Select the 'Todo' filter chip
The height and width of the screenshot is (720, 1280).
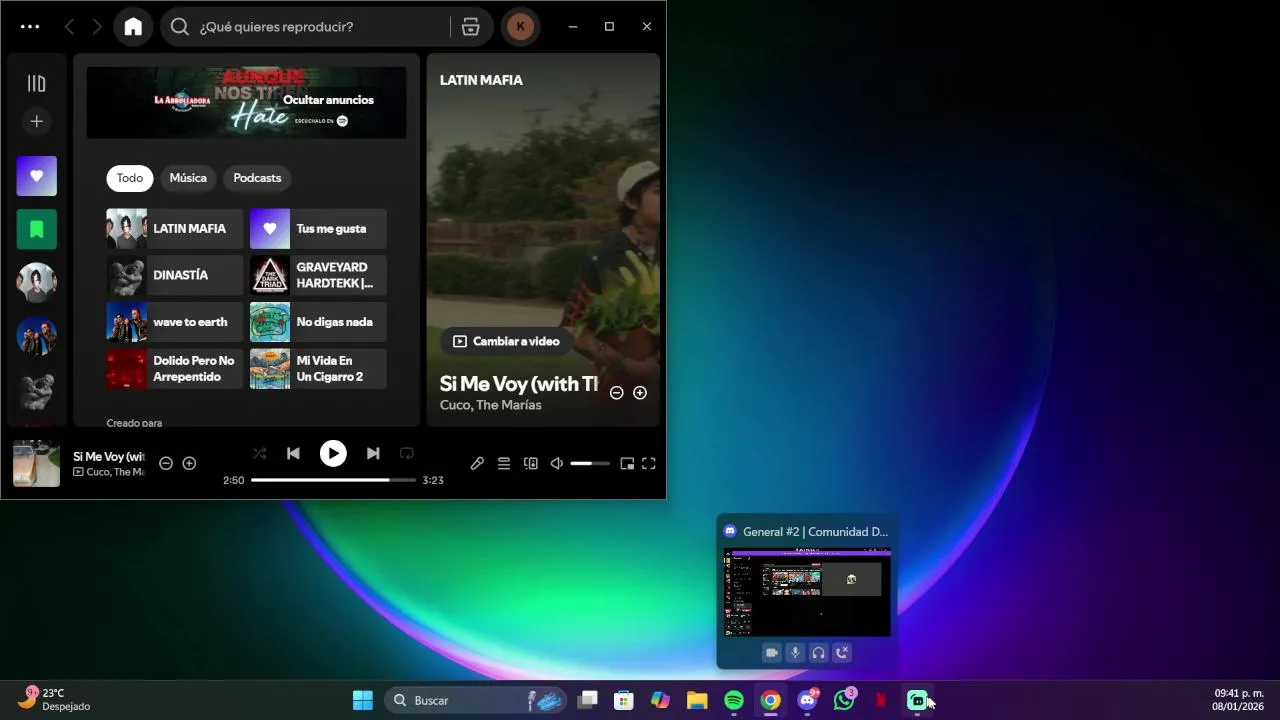[x=130, y=178]
